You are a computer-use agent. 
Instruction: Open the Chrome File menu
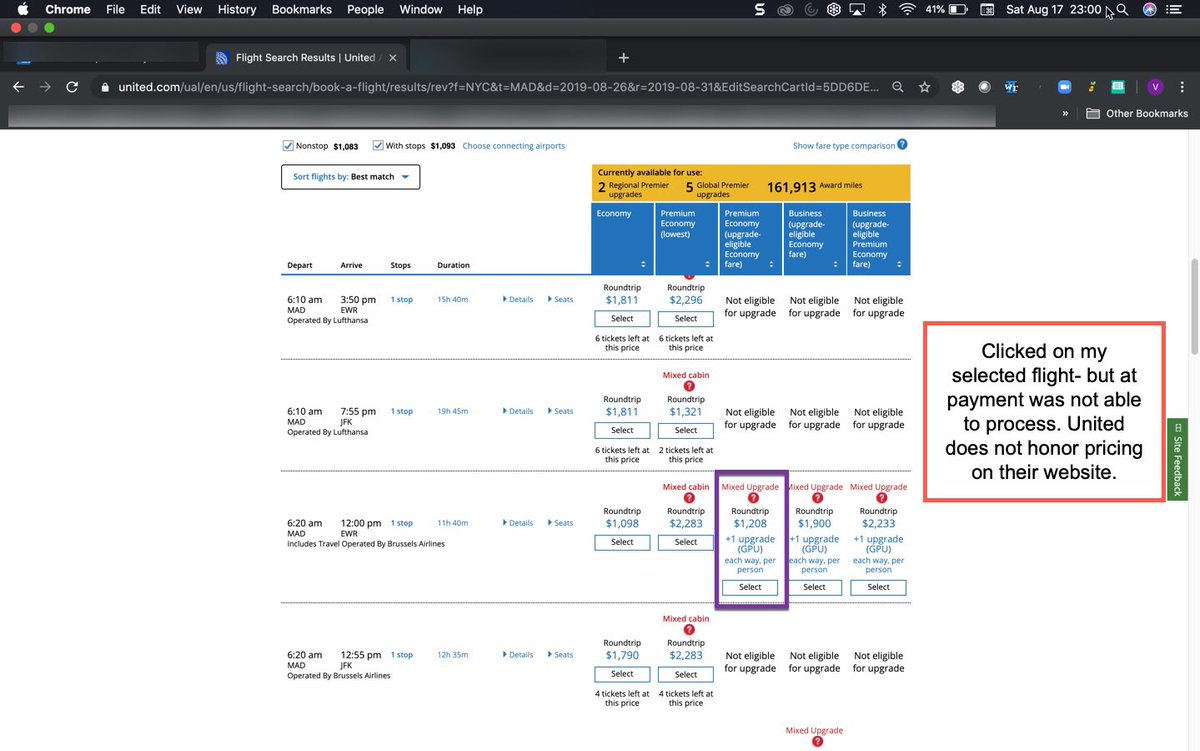[115, 9]
